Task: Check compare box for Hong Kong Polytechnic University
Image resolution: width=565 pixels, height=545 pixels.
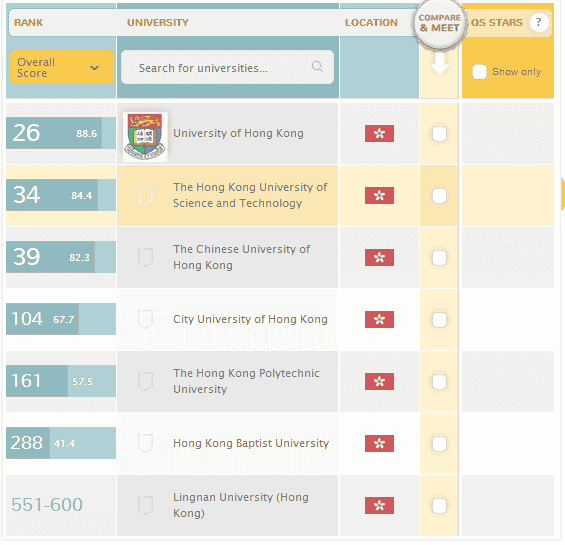Action: pyautogui.click(x=439, y=382)
